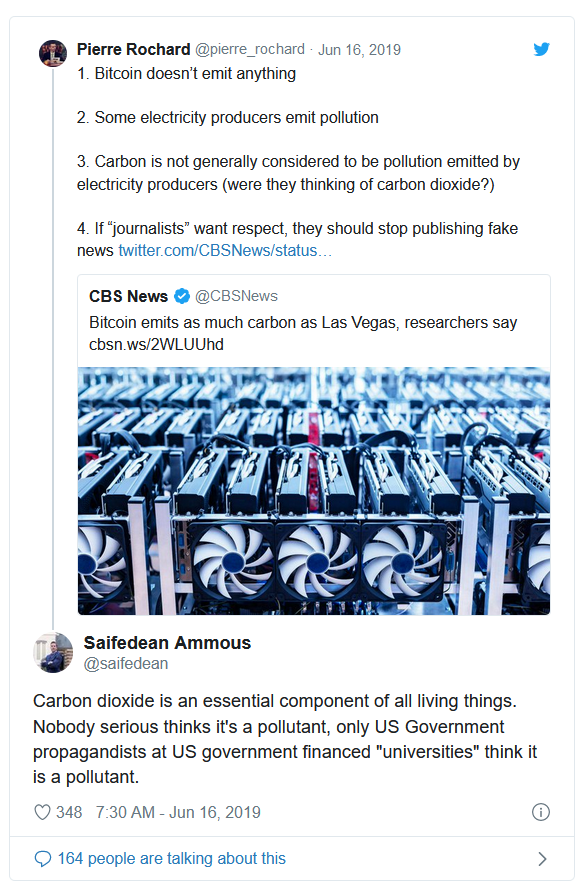The image size is (588, 889).
Task: Click the @pierre_rochard handle
Action: tap(250, 50)
